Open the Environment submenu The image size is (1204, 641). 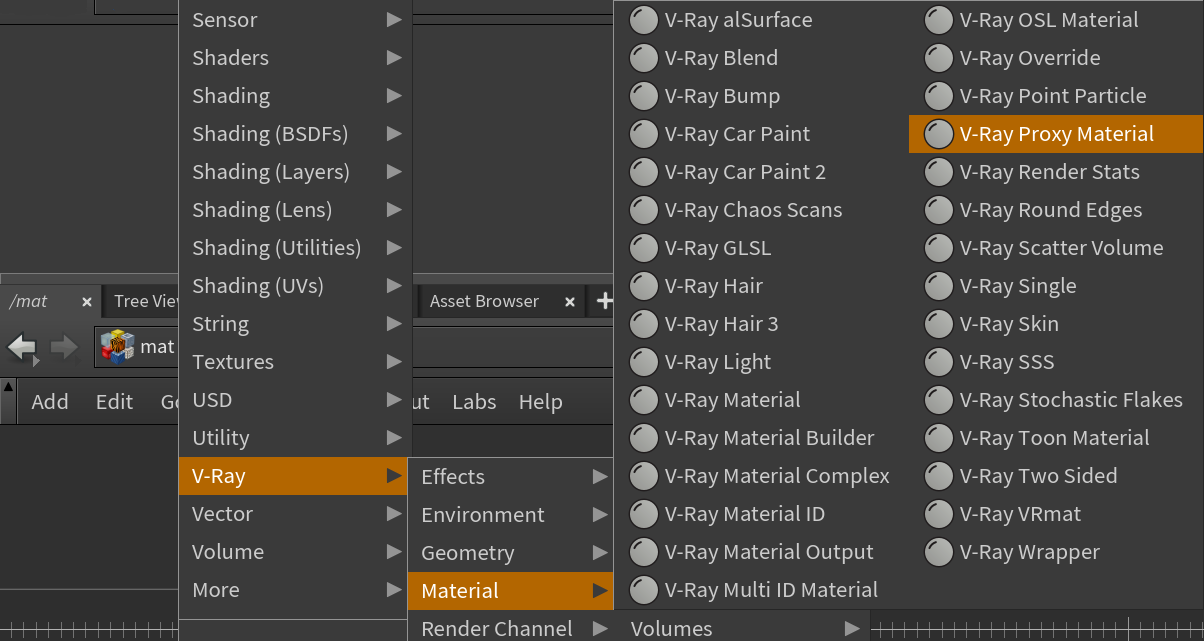pyautogui.click(x=511, y=515)
